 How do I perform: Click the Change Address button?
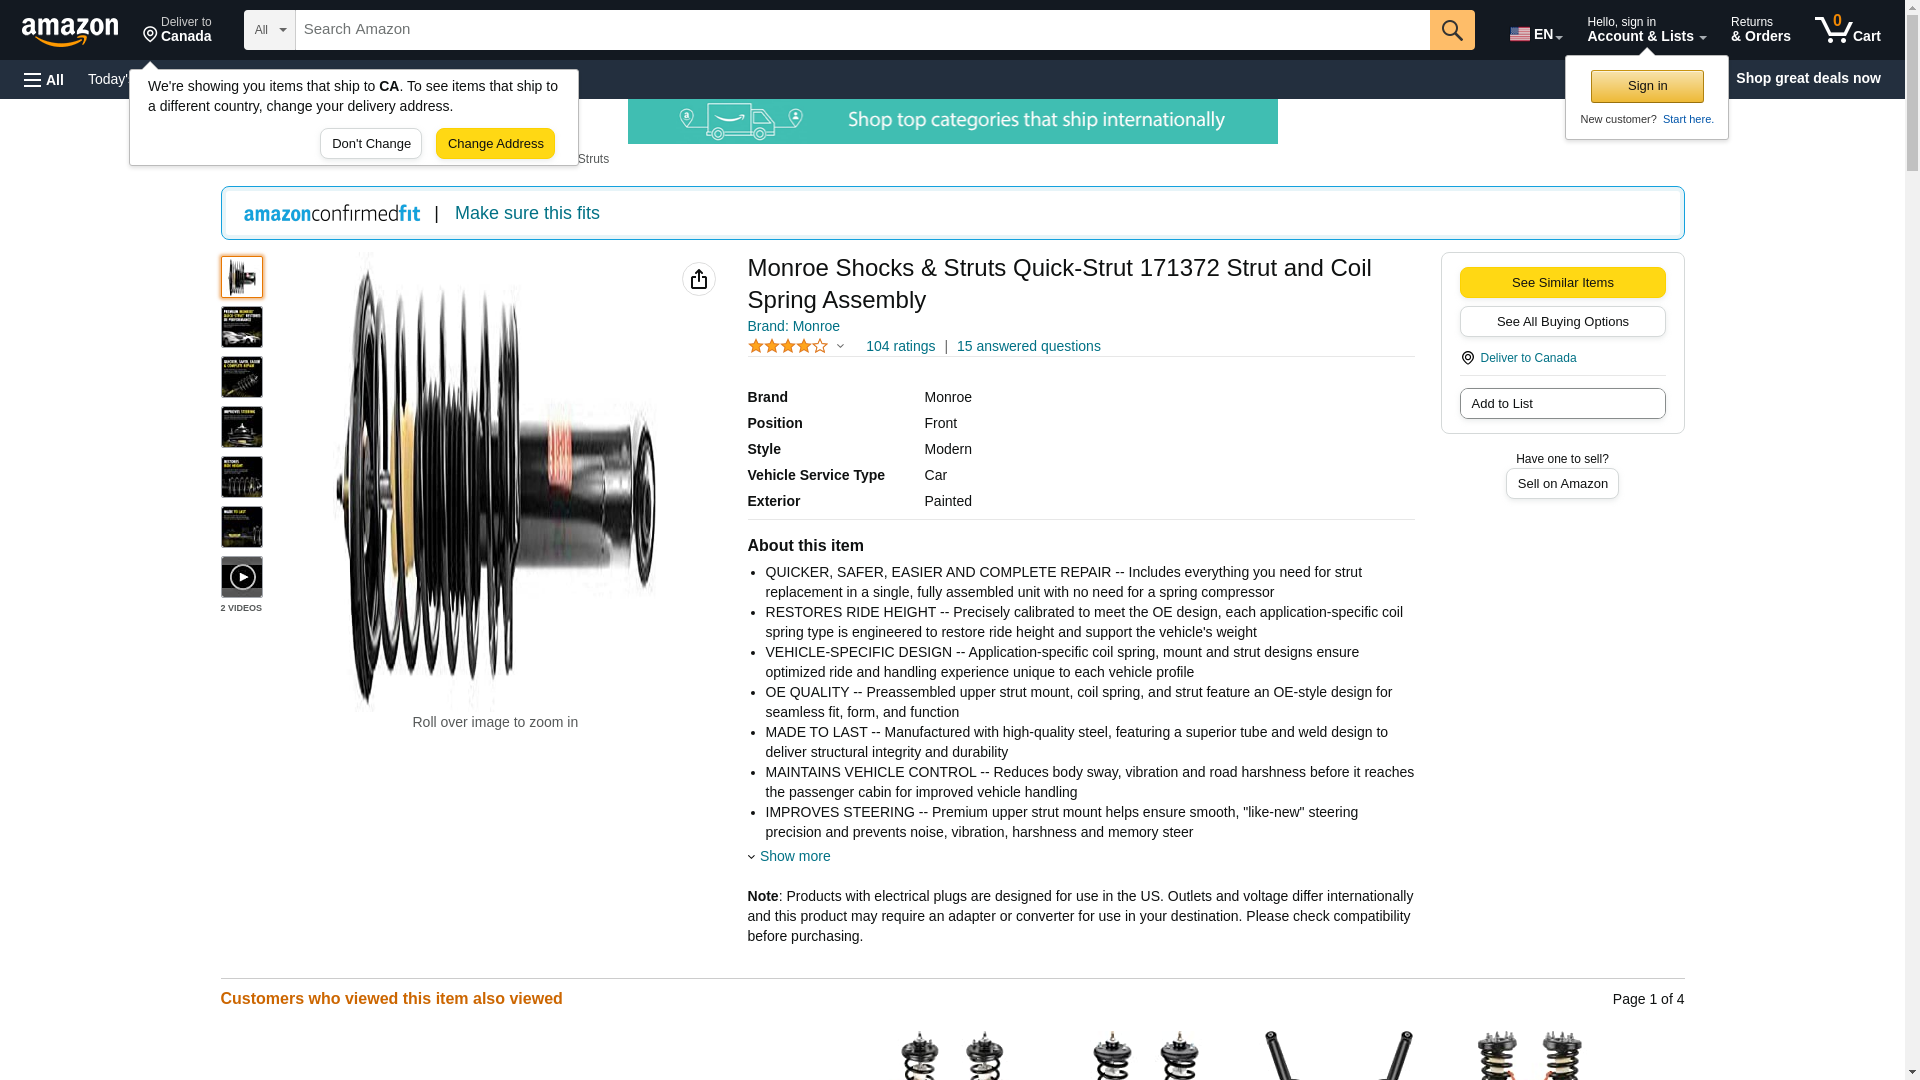[495, 143]
